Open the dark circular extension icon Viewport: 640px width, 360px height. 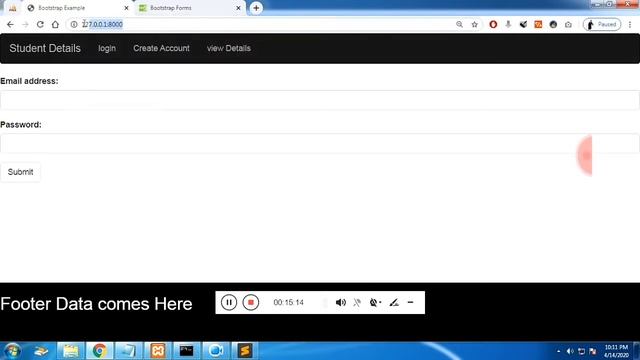pyautogui.click(x=553, y=24)
